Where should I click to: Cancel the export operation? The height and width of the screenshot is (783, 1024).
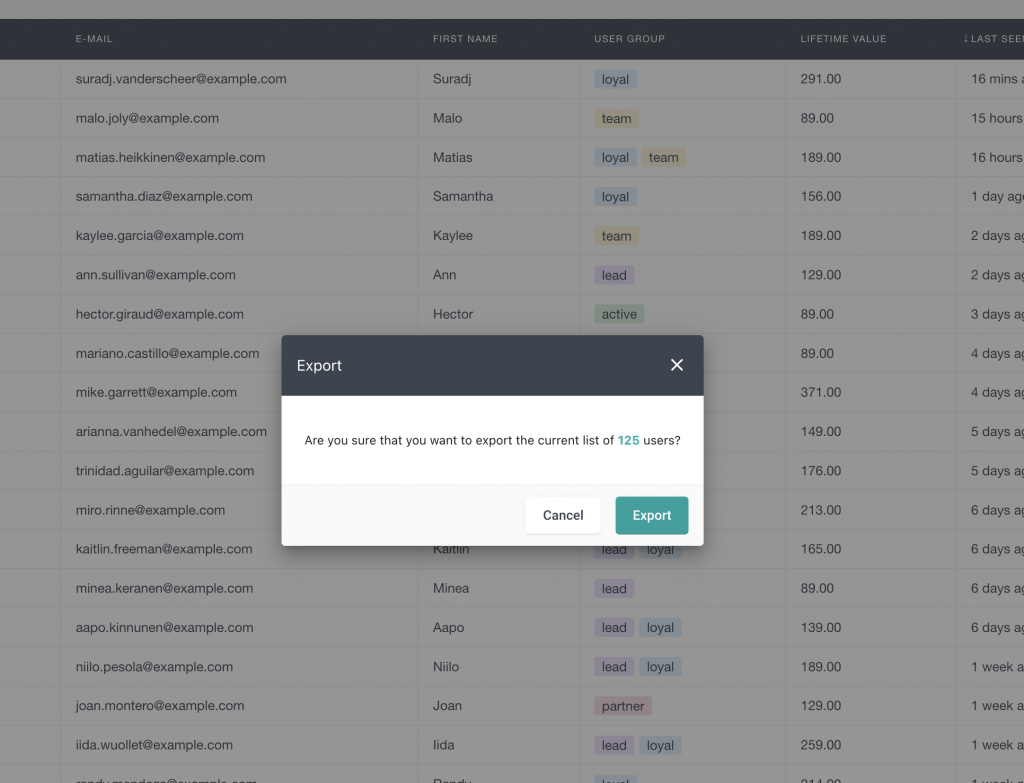point(562,515)
